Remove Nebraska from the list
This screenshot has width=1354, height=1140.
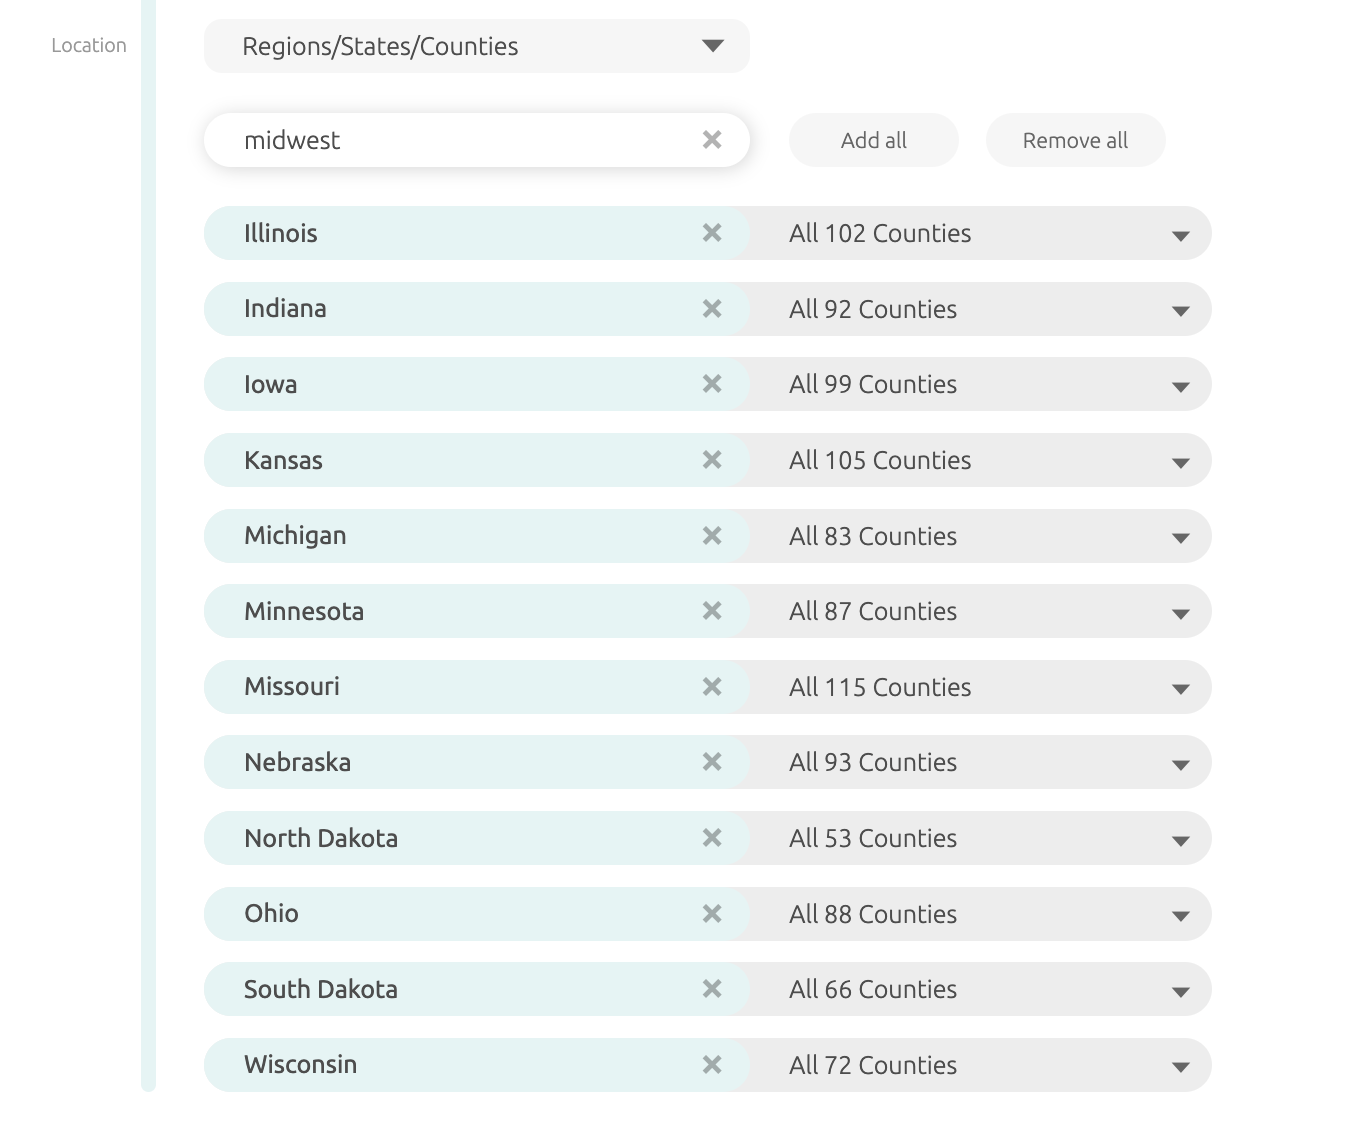click(x=712, y=762)
